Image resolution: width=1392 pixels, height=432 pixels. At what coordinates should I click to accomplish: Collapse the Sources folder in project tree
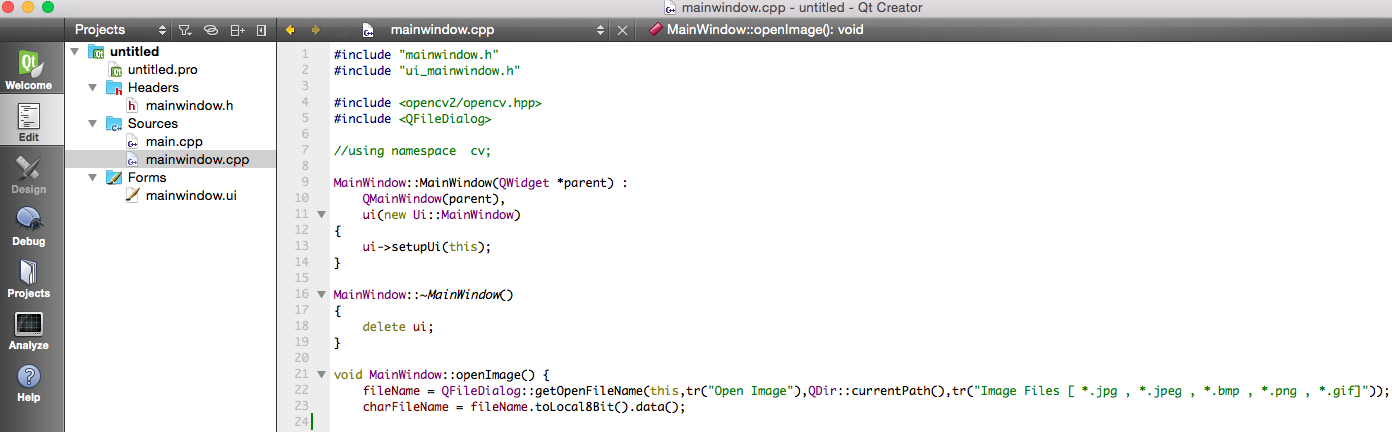pos(93,124)
